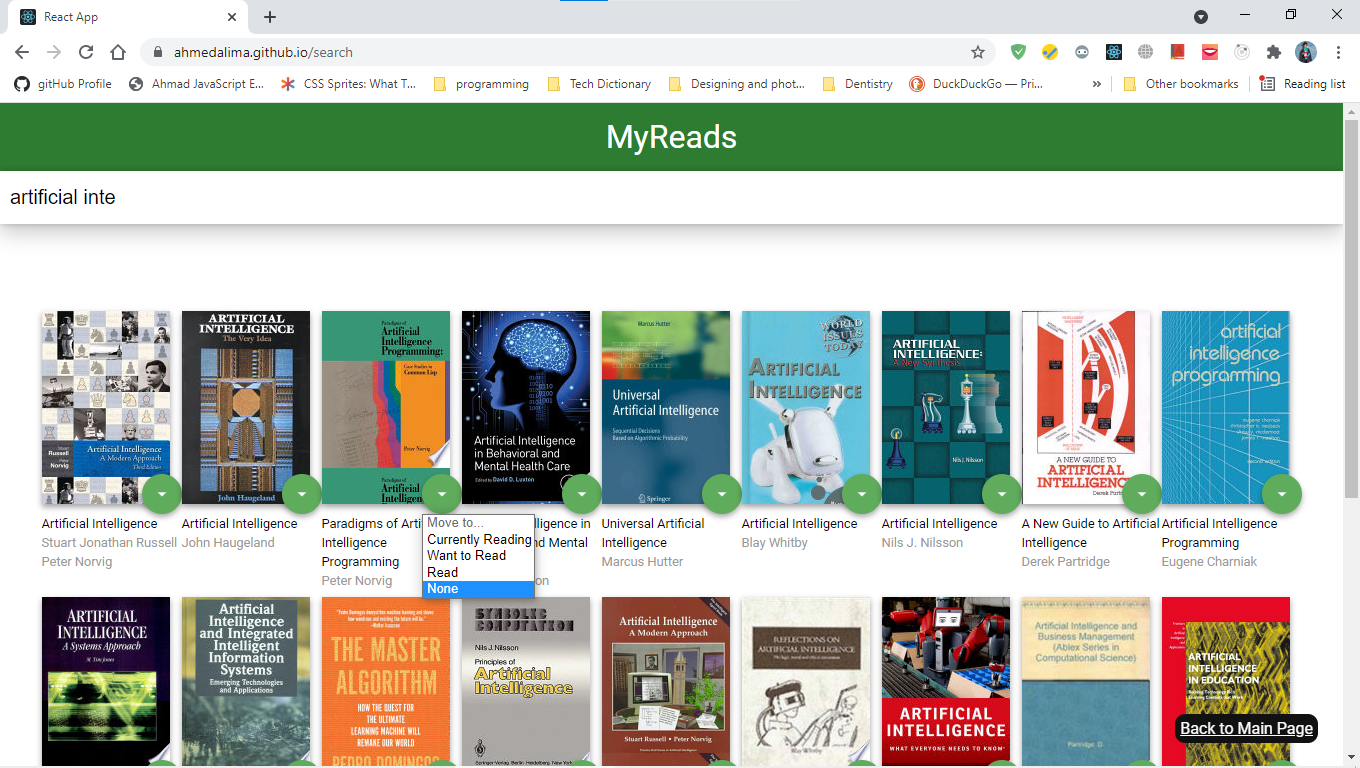Click the Master Algorithm book cover
Screen dimensions: 1360x768
pyautogui.click(x=386, y=682)
